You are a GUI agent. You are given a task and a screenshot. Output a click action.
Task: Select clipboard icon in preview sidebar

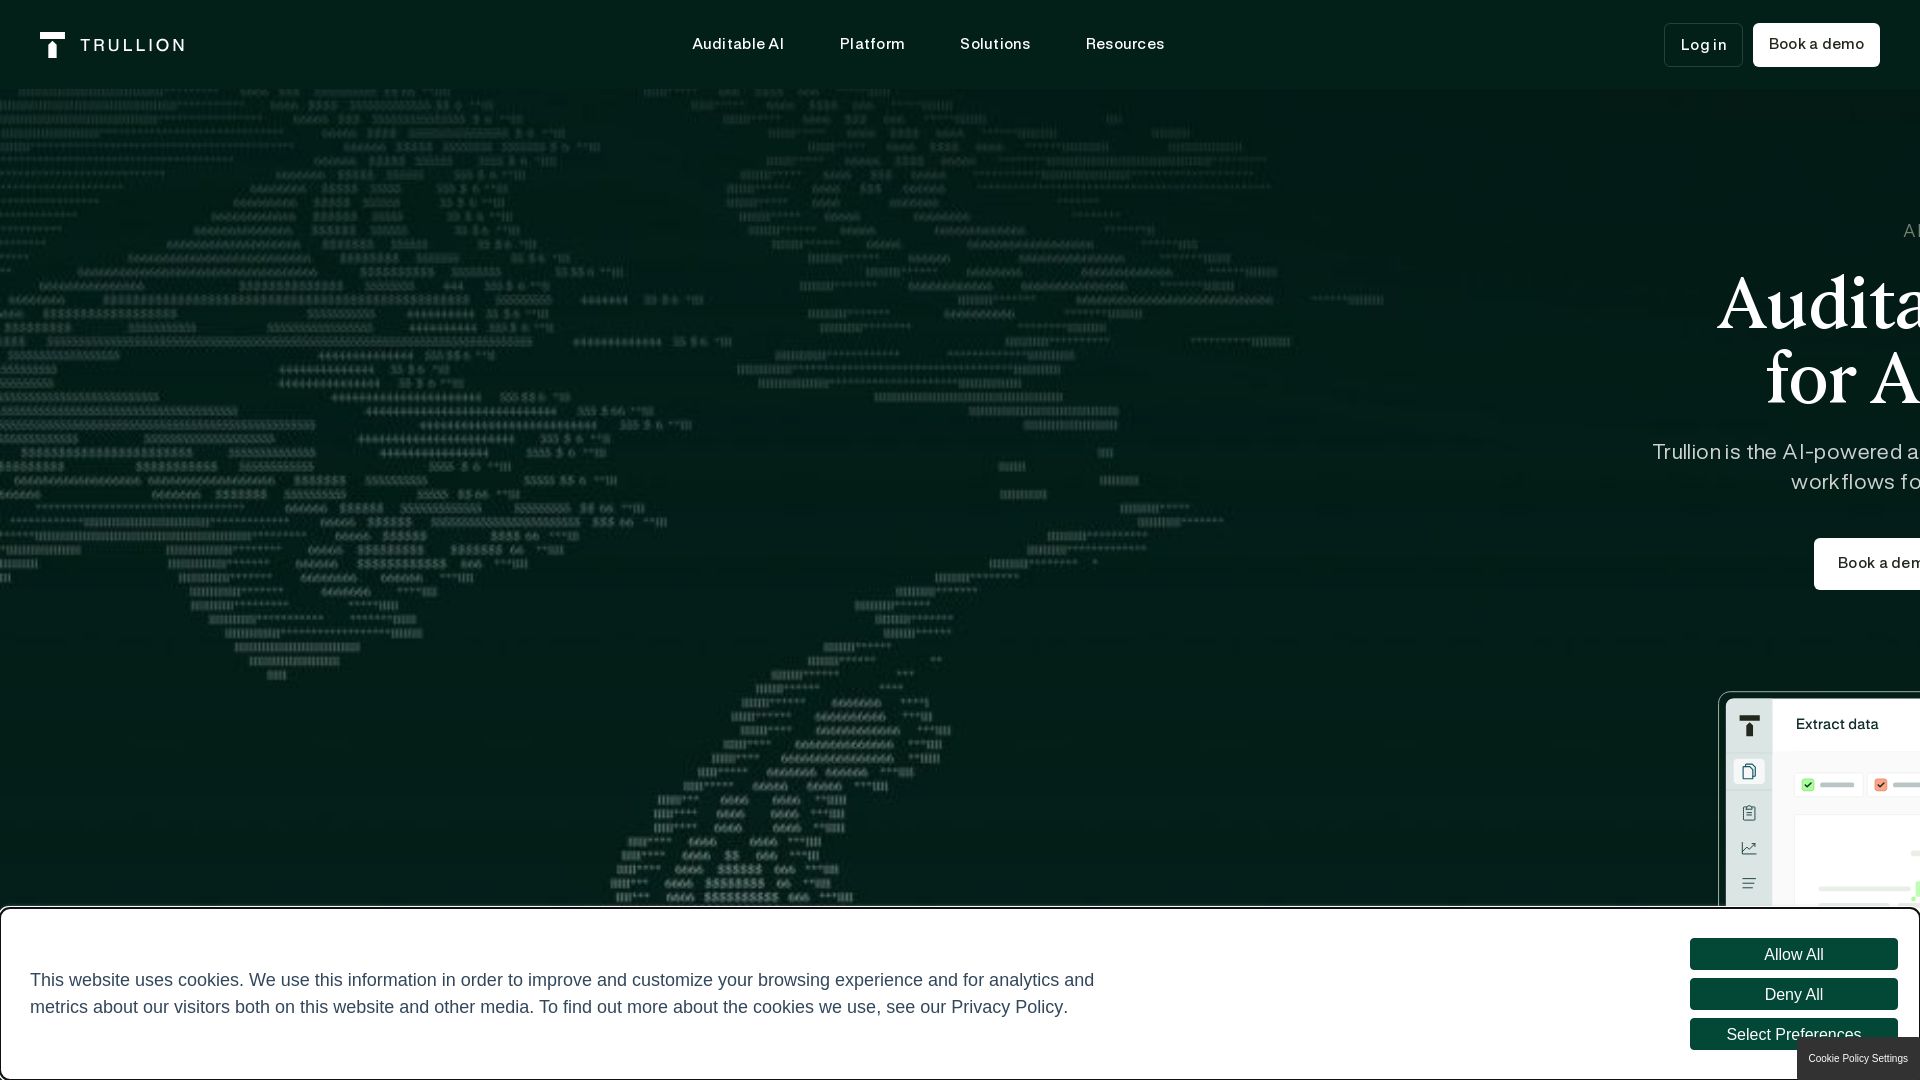pos(1749,813)
